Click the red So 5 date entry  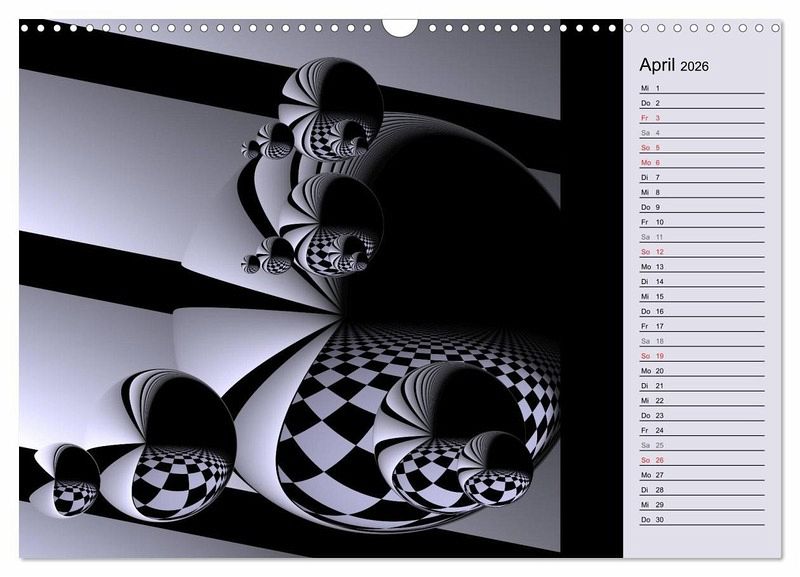point(701,148)
